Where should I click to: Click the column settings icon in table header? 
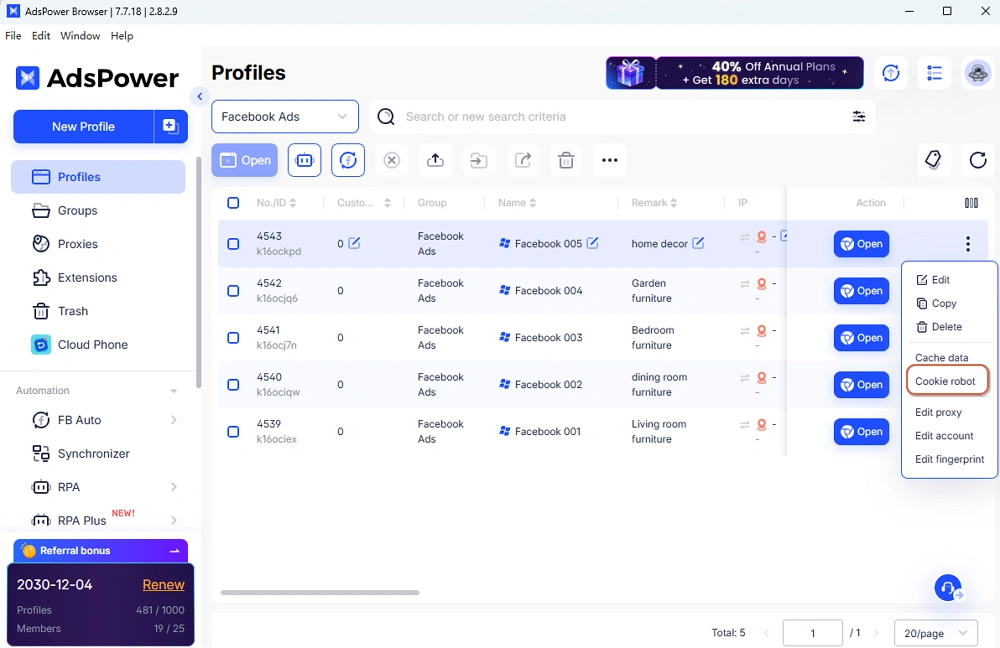click(971, 203)
